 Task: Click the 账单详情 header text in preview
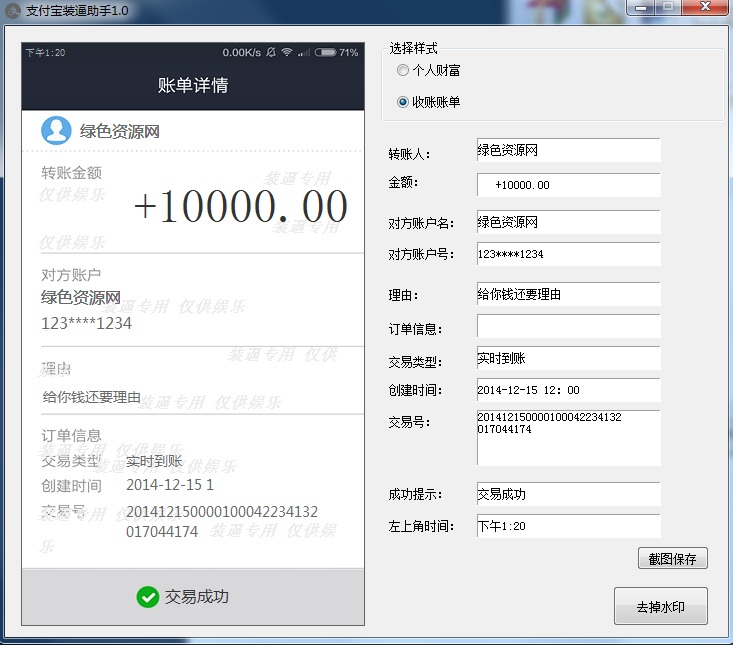coord(193,85)
